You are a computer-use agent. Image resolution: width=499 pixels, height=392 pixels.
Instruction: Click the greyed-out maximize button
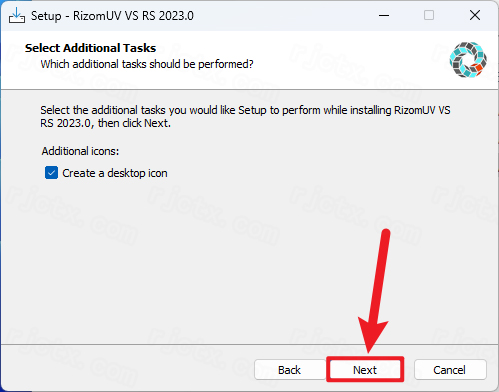click(x=429, y=15)
